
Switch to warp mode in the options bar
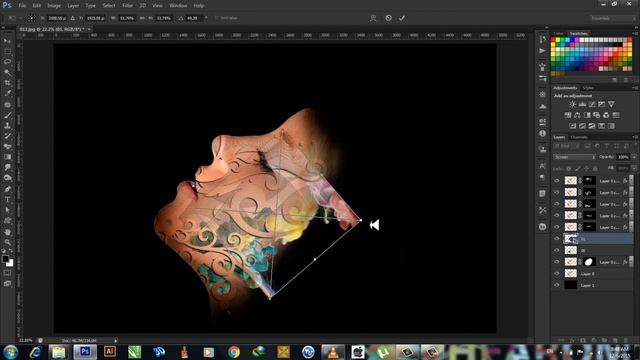pos(373,18)
